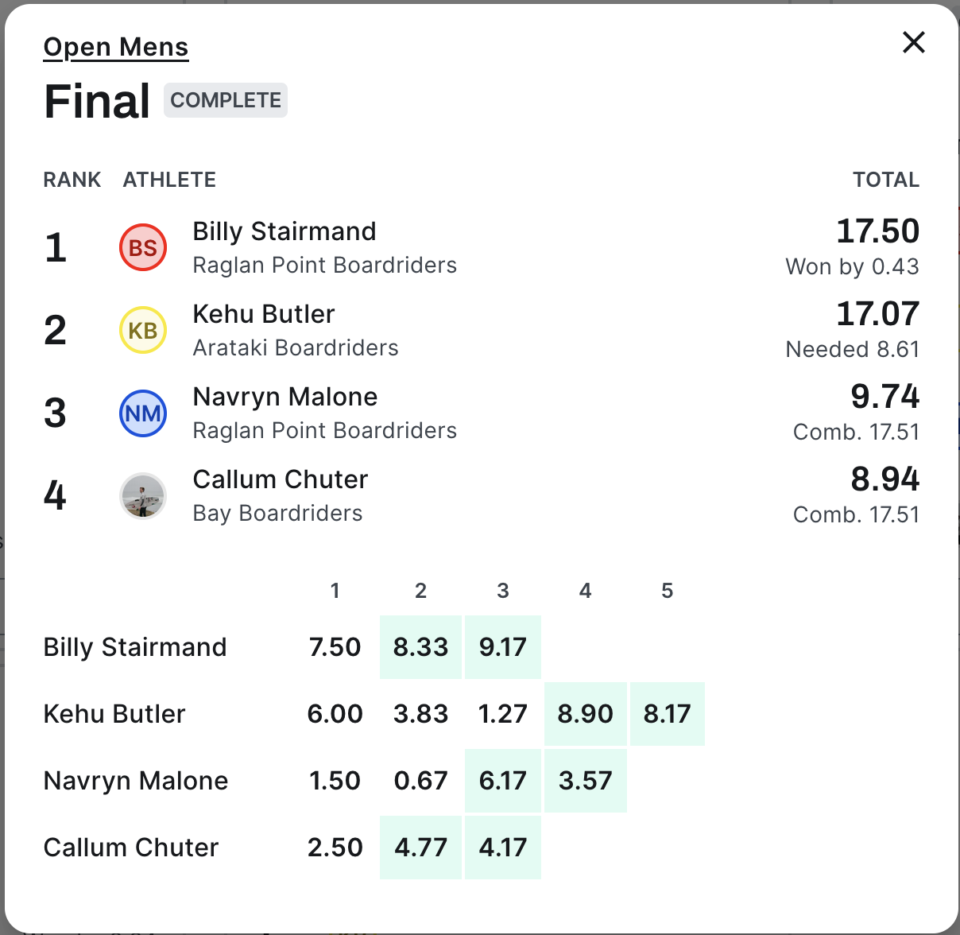Click Kehu Butler's 8.17 wave score

[667, 714]
